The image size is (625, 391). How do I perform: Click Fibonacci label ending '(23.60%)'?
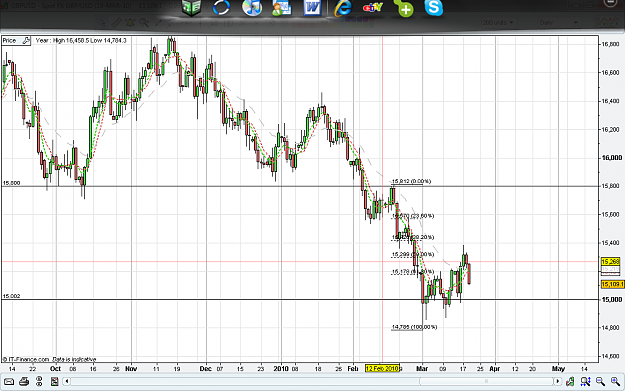tap(413, 216)
